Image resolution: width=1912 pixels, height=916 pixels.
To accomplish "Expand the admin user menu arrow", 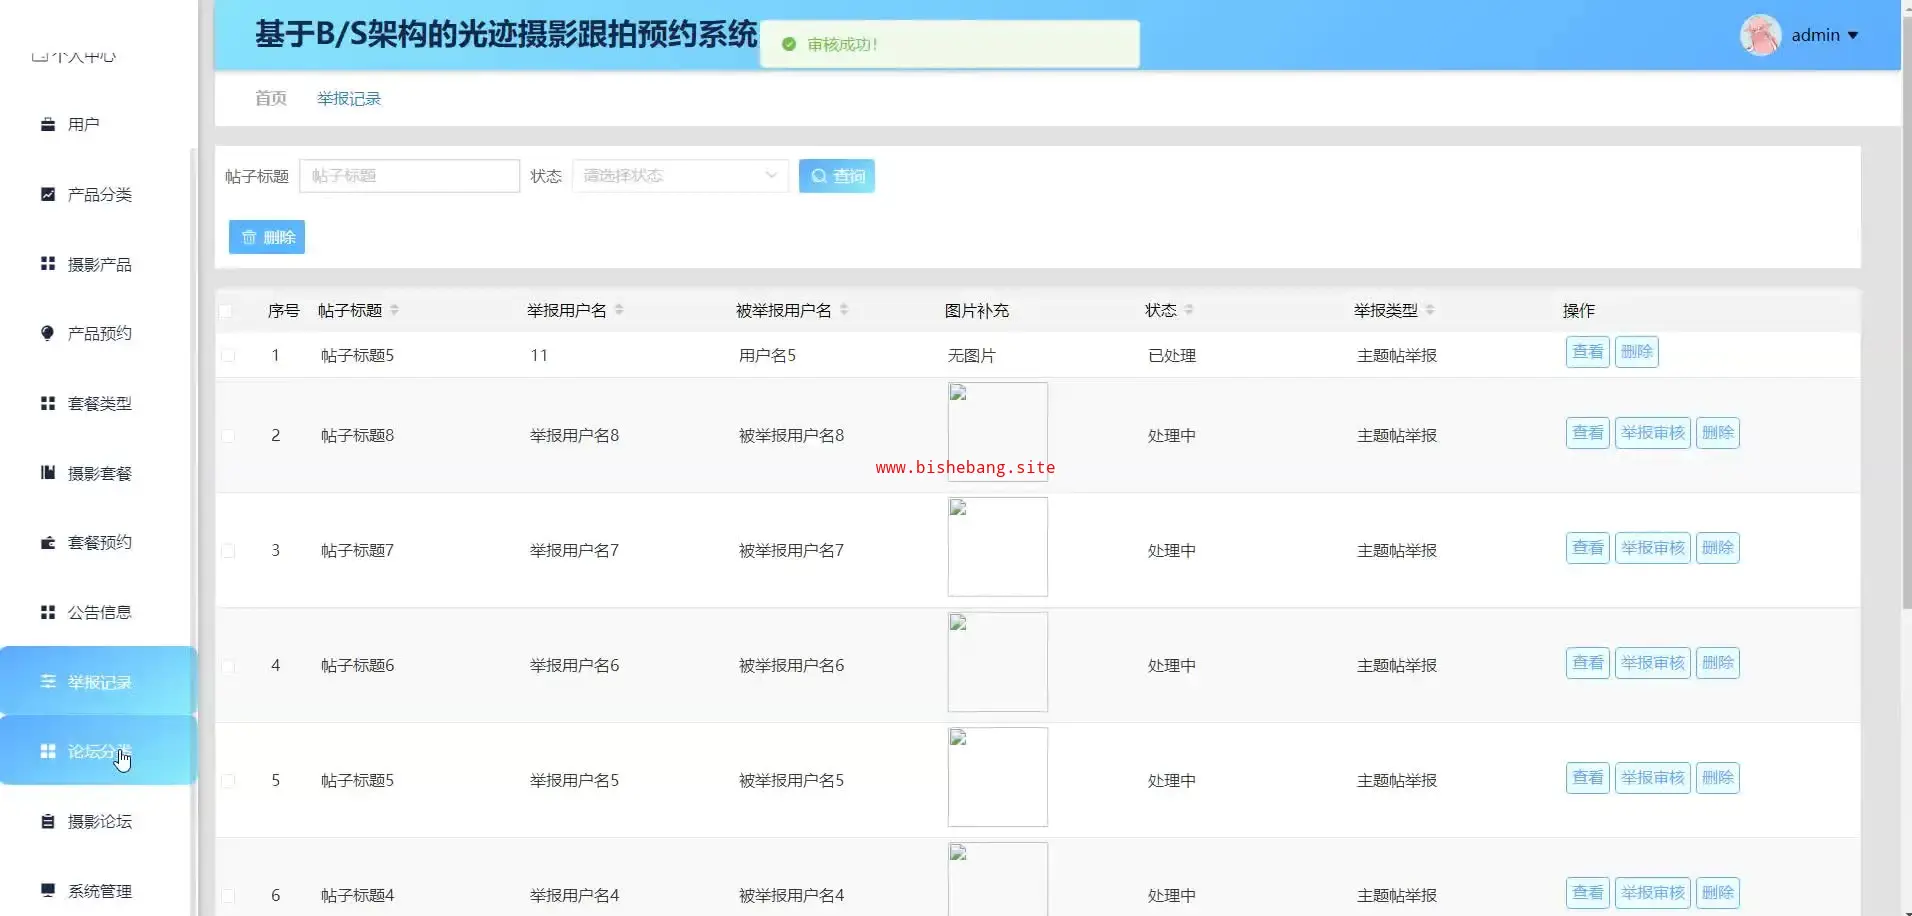I will [x=1853, y=36].
